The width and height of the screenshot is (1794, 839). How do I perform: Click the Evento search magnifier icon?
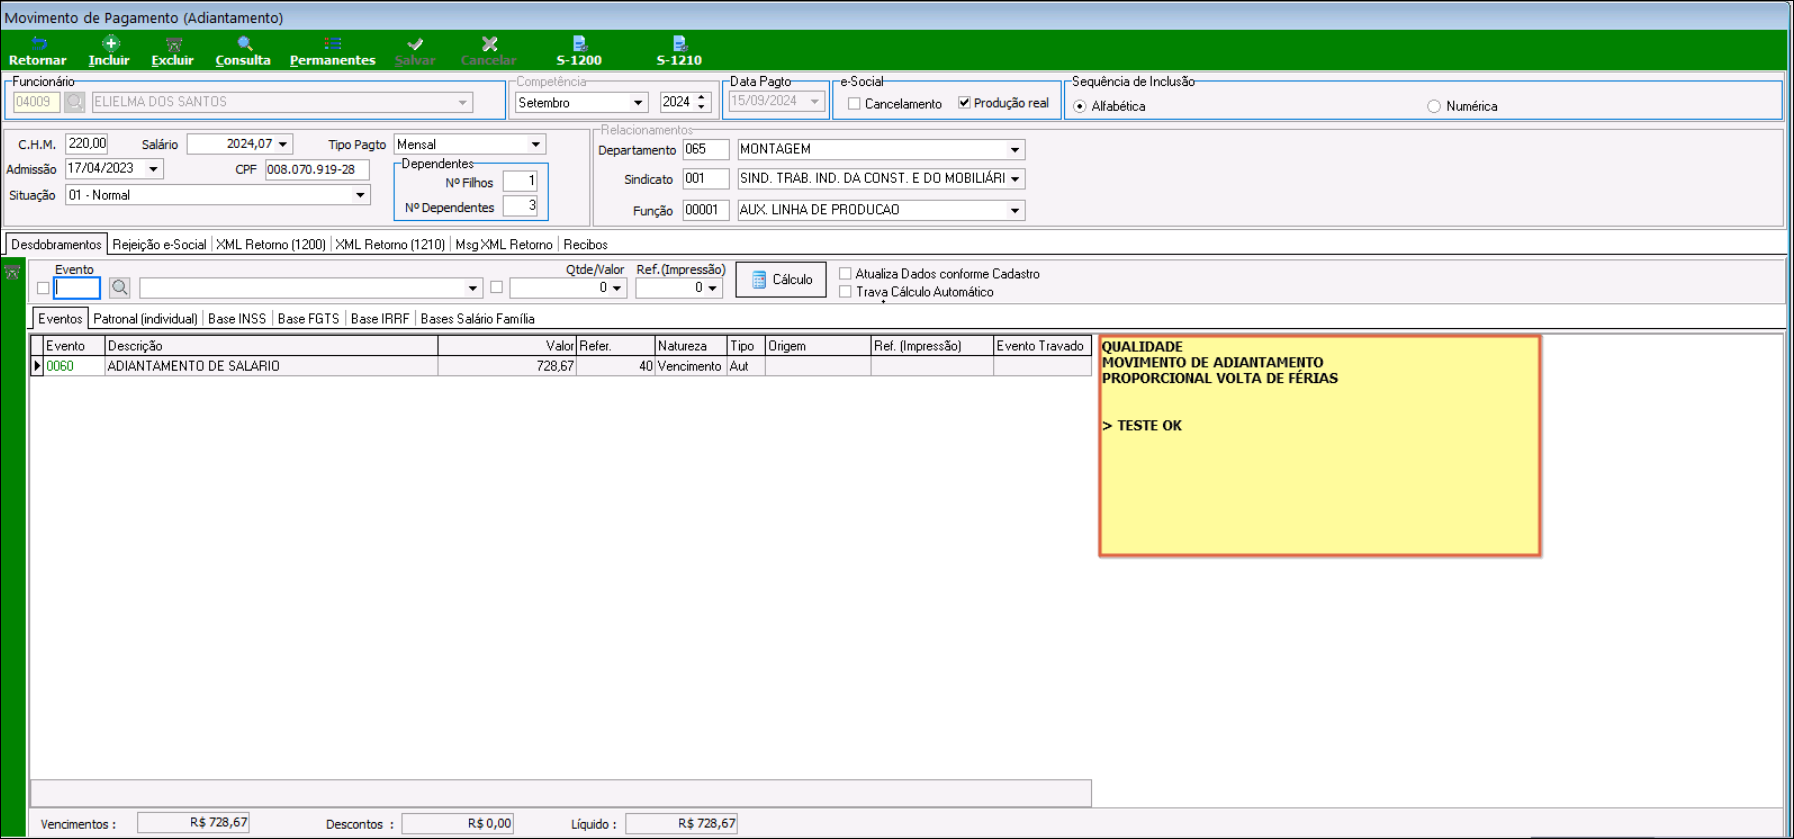(x=120, y=288)
